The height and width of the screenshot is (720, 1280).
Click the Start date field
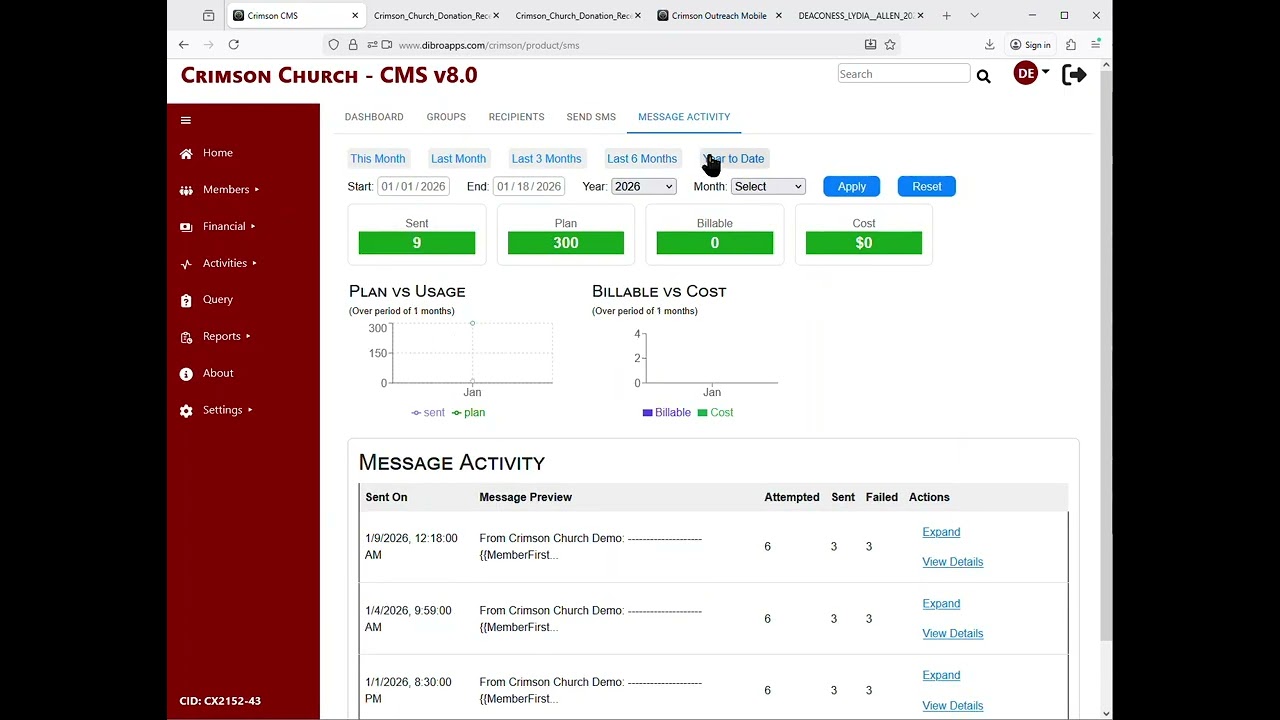(x=413, y=187)
